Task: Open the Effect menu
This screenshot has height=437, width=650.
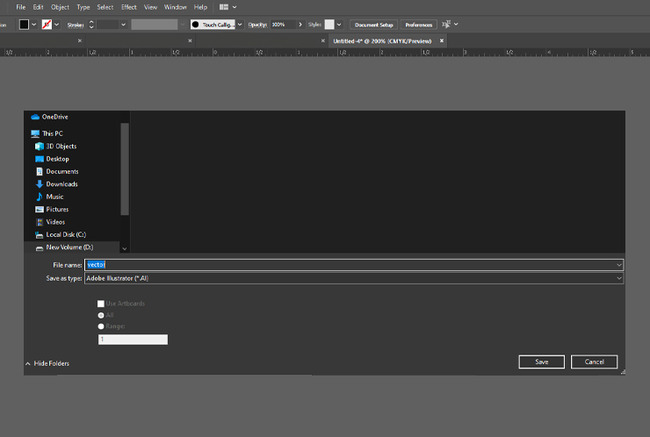Action: (129, 7)
